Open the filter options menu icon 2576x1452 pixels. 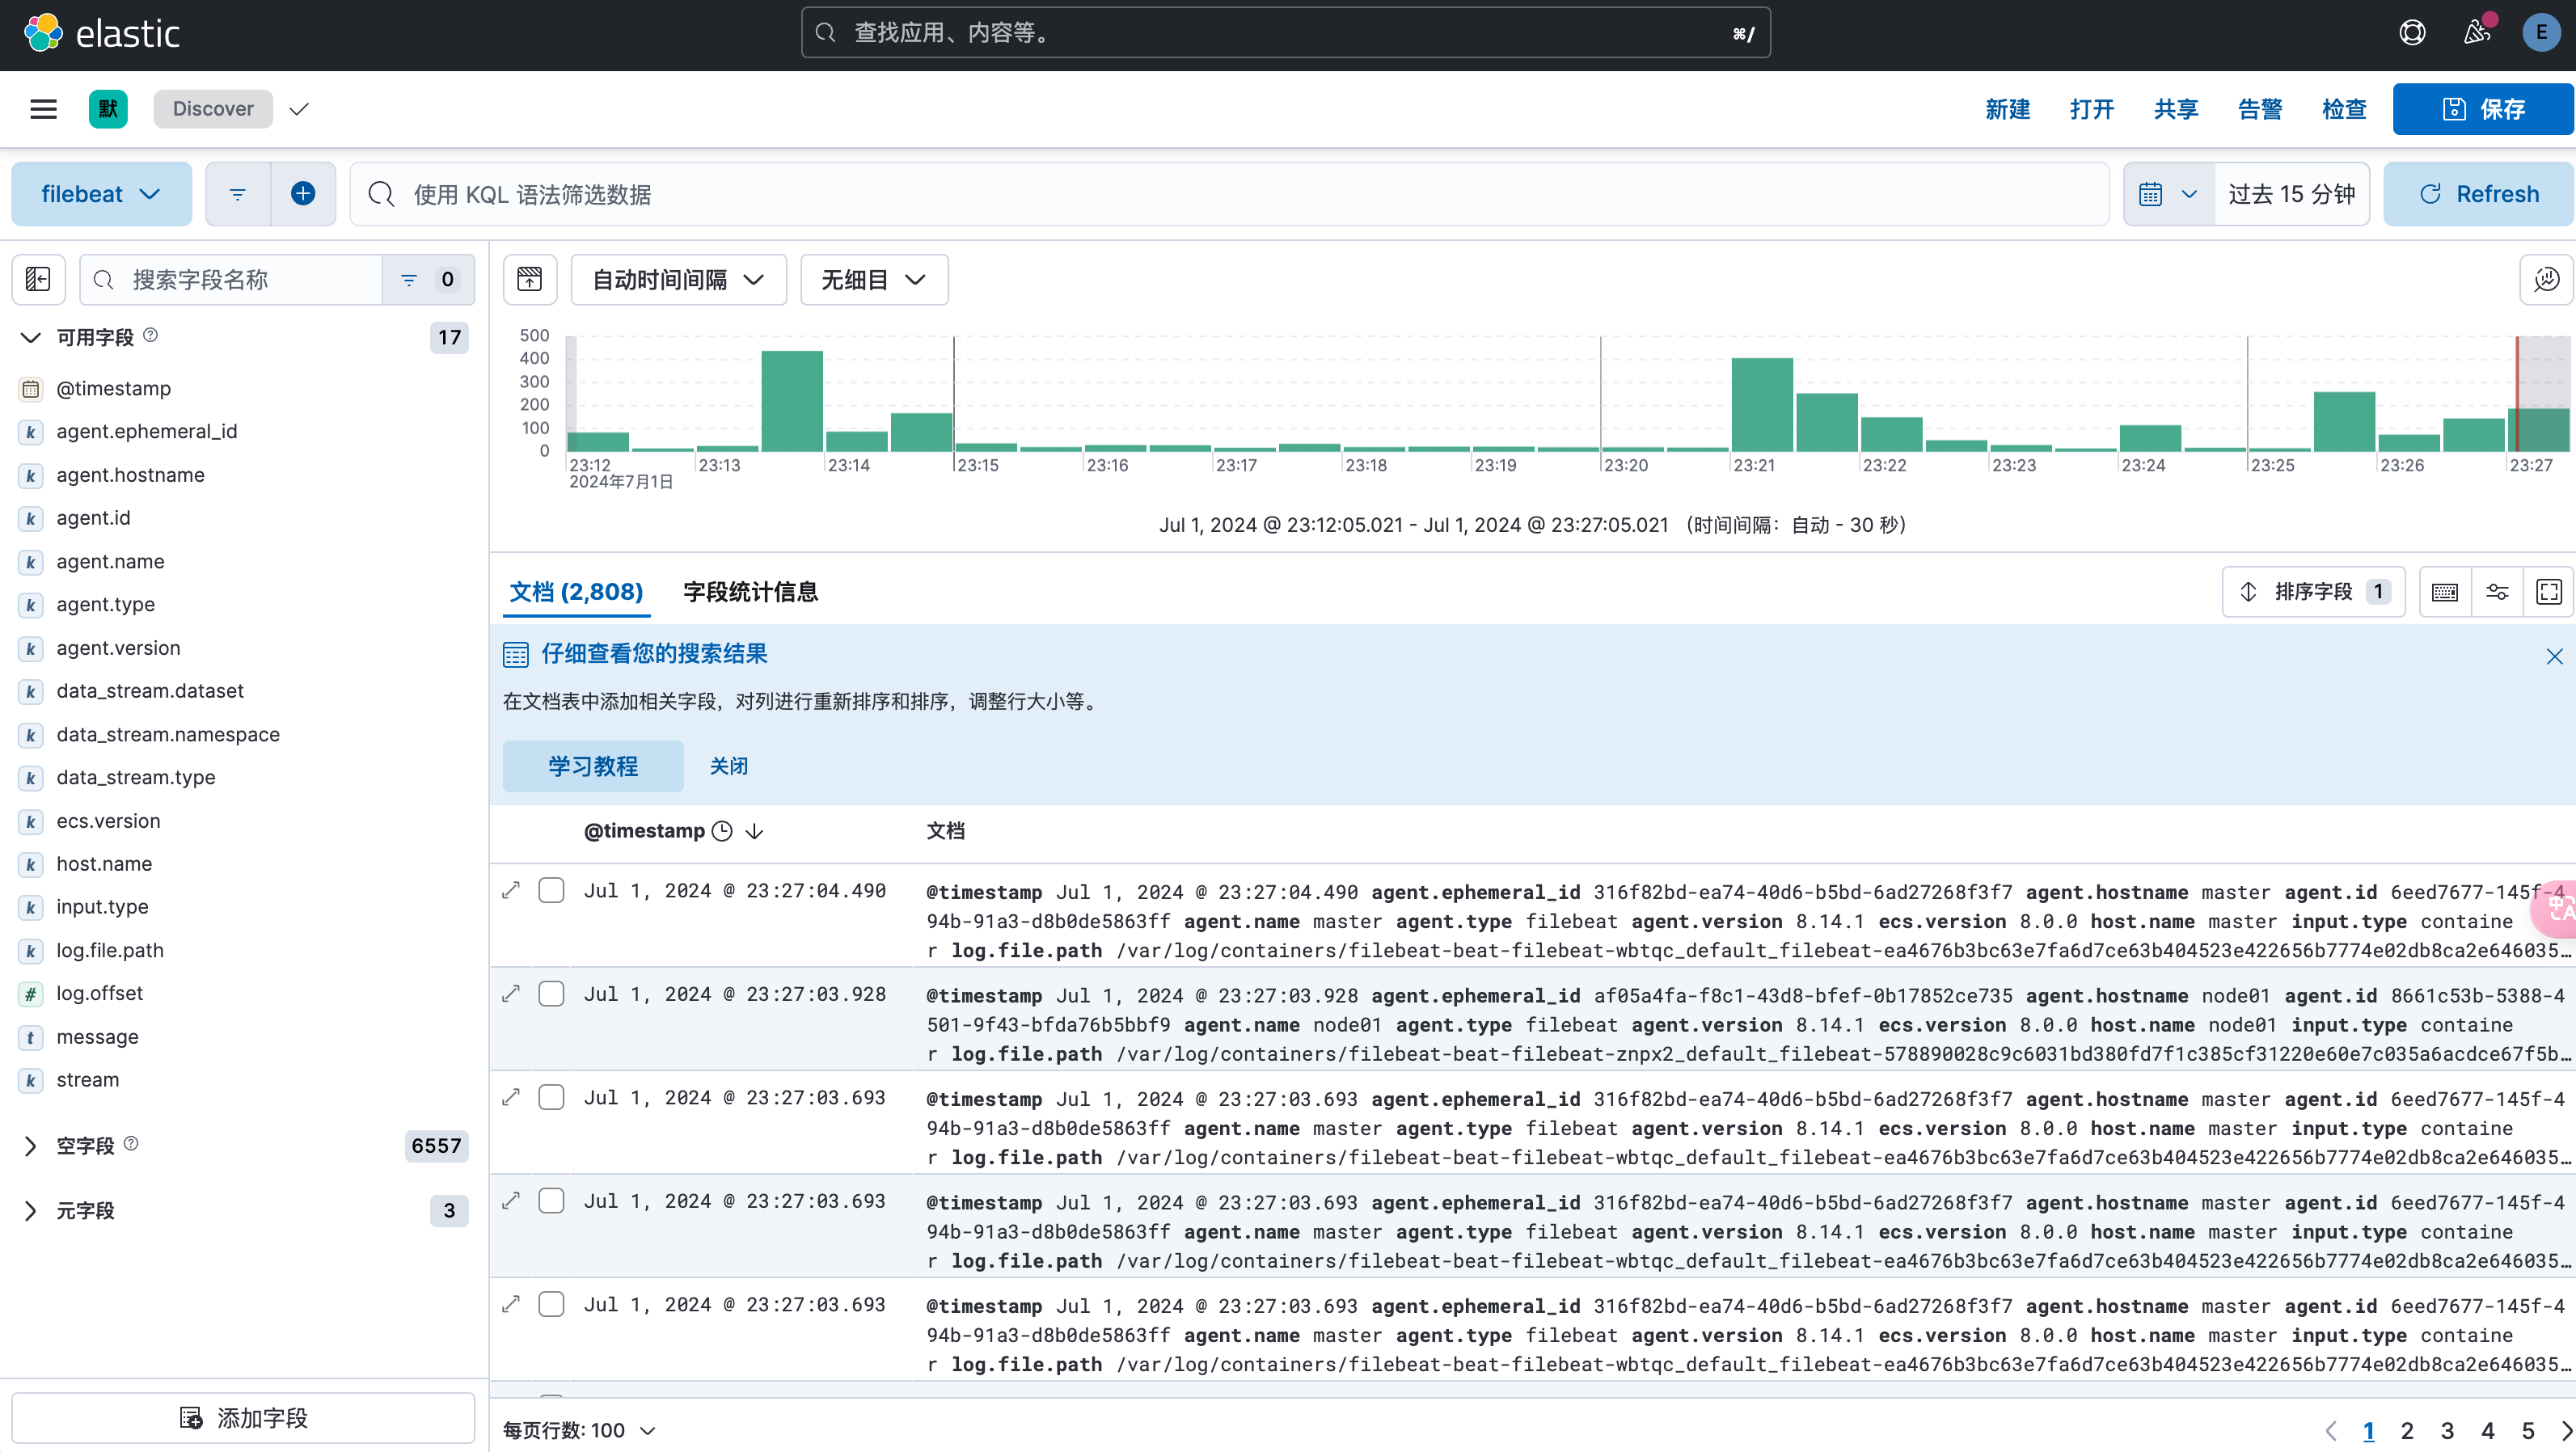[237, 194]
